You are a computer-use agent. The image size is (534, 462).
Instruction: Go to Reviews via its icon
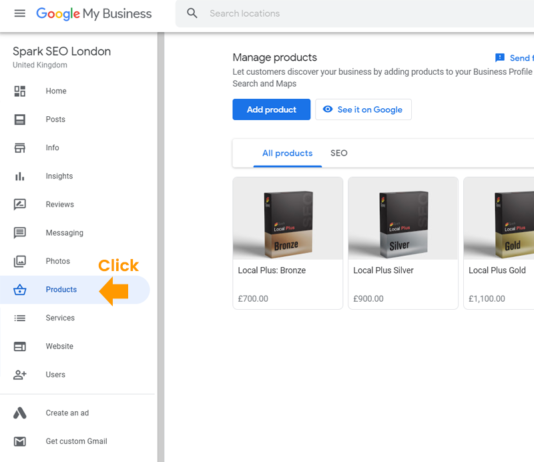pyautogui.click(x=20, y=204)
